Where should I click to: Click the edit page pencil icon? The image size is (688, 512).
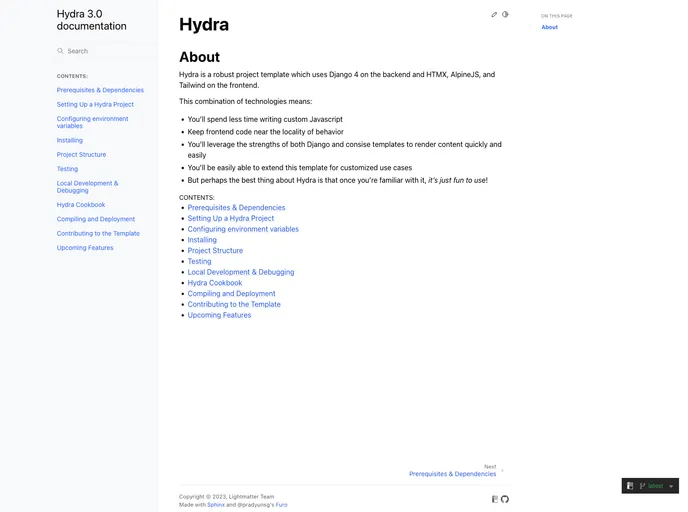pos(494,14)
